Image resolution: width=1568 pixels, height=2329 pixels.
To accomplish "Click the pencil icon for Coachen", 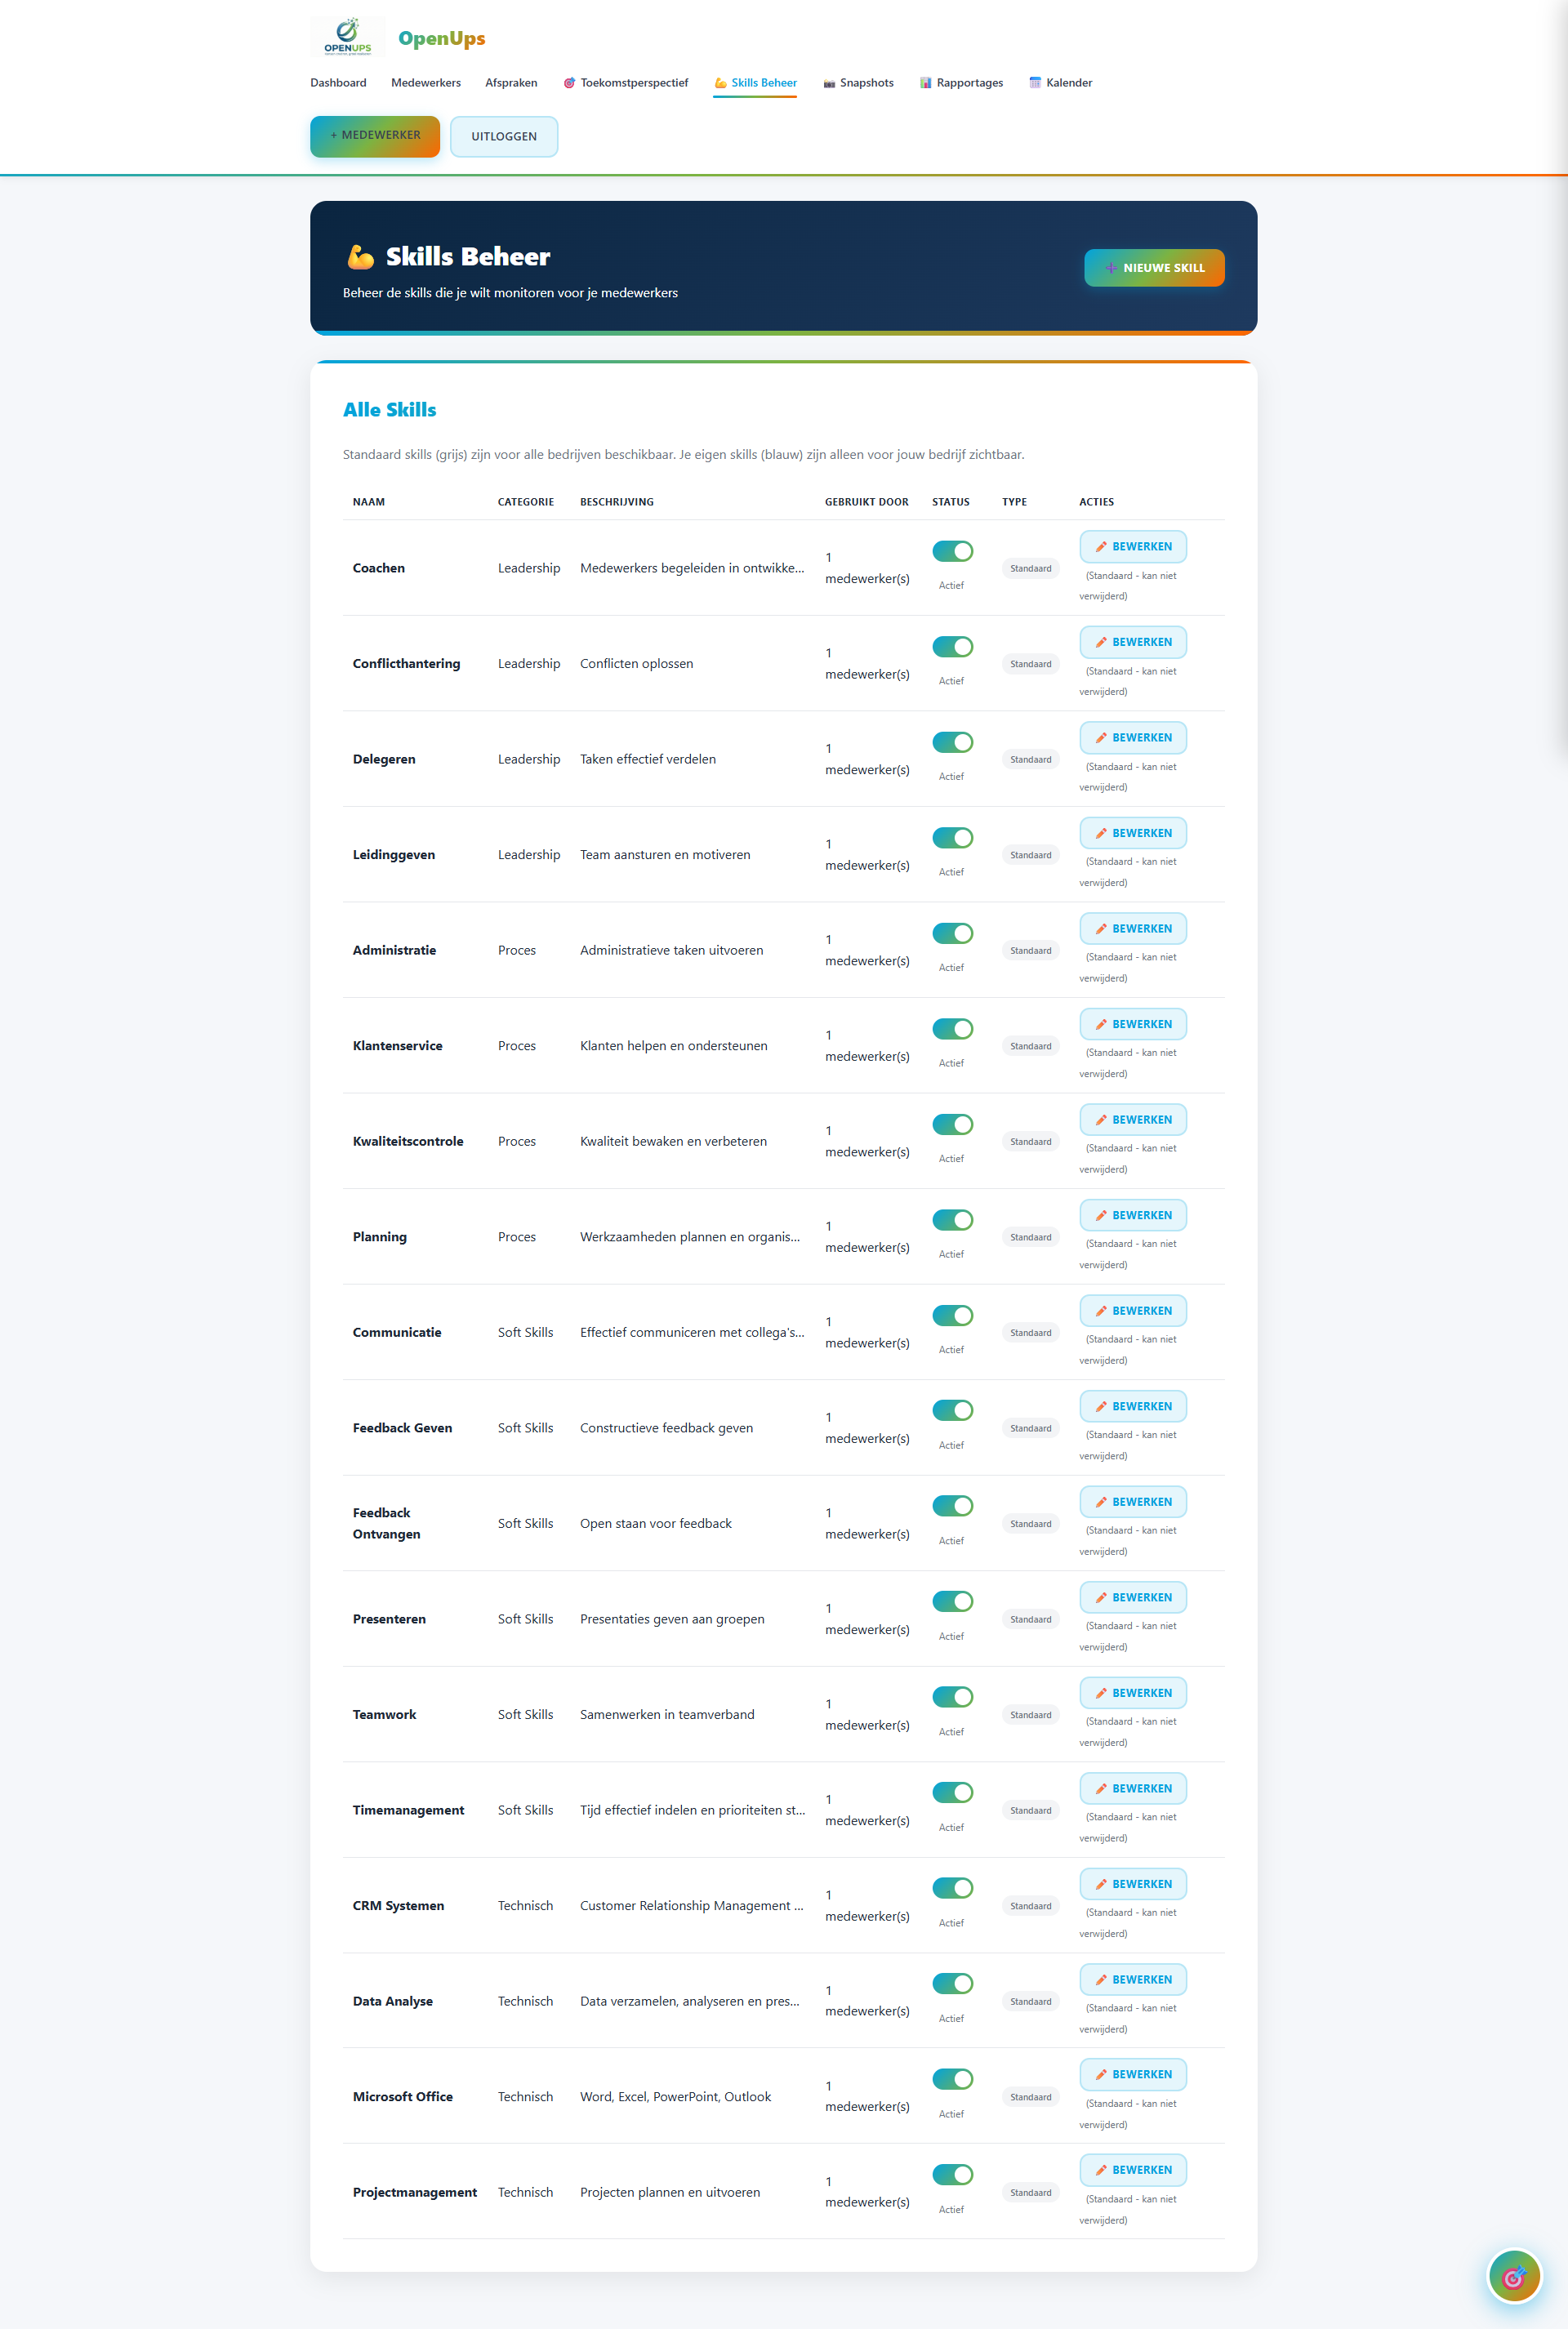I will pyautogui.click(x=1101, y=547).
